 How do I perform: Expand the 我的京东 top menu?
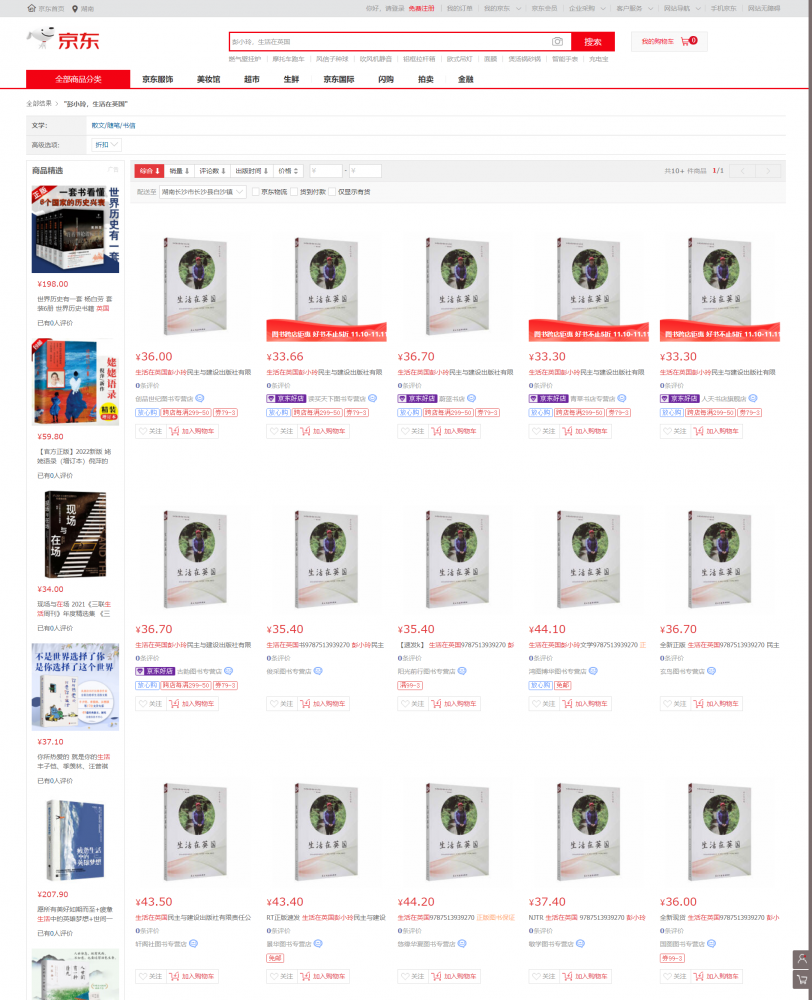pos(502,8)
